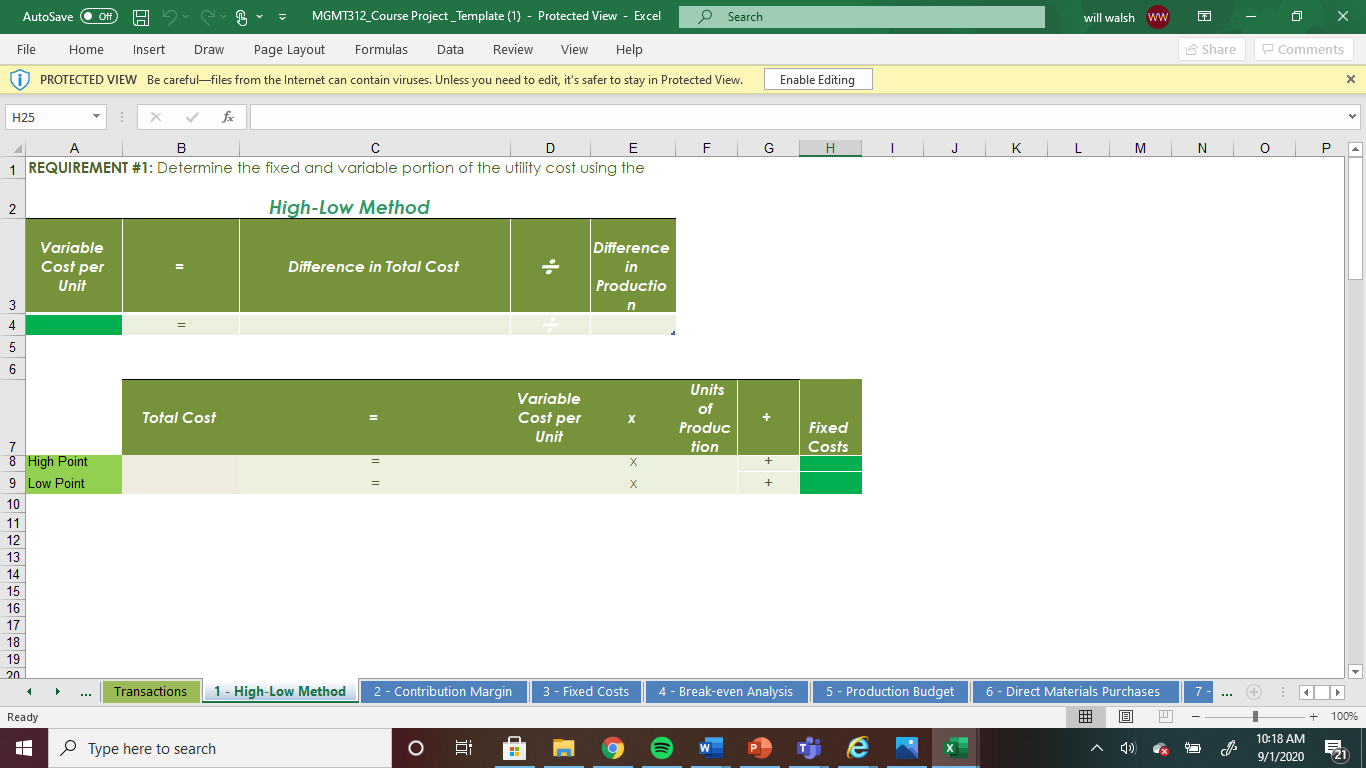Click zoom in plus button
The image size is (1366, 768).
point(1314,717)
